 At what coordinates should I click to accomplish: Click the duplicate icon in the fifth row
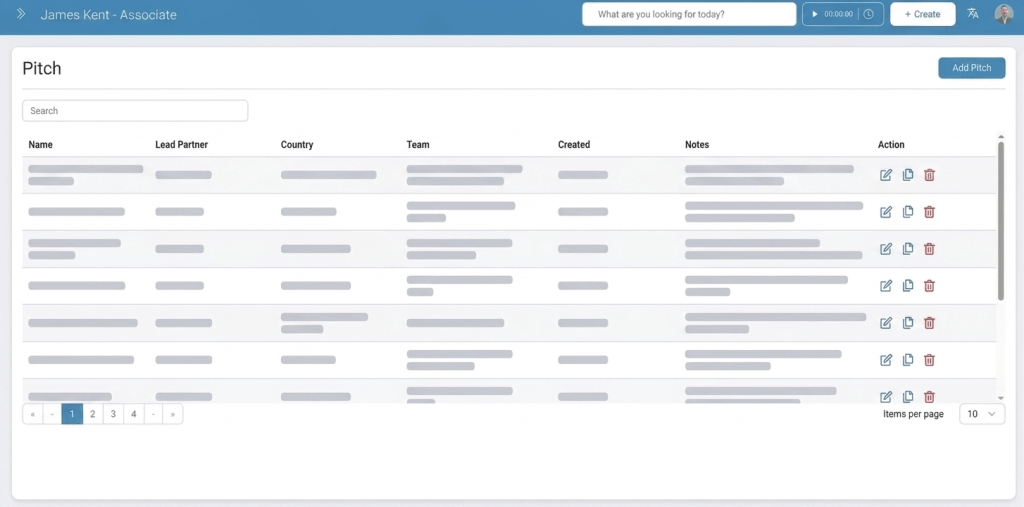908,323
